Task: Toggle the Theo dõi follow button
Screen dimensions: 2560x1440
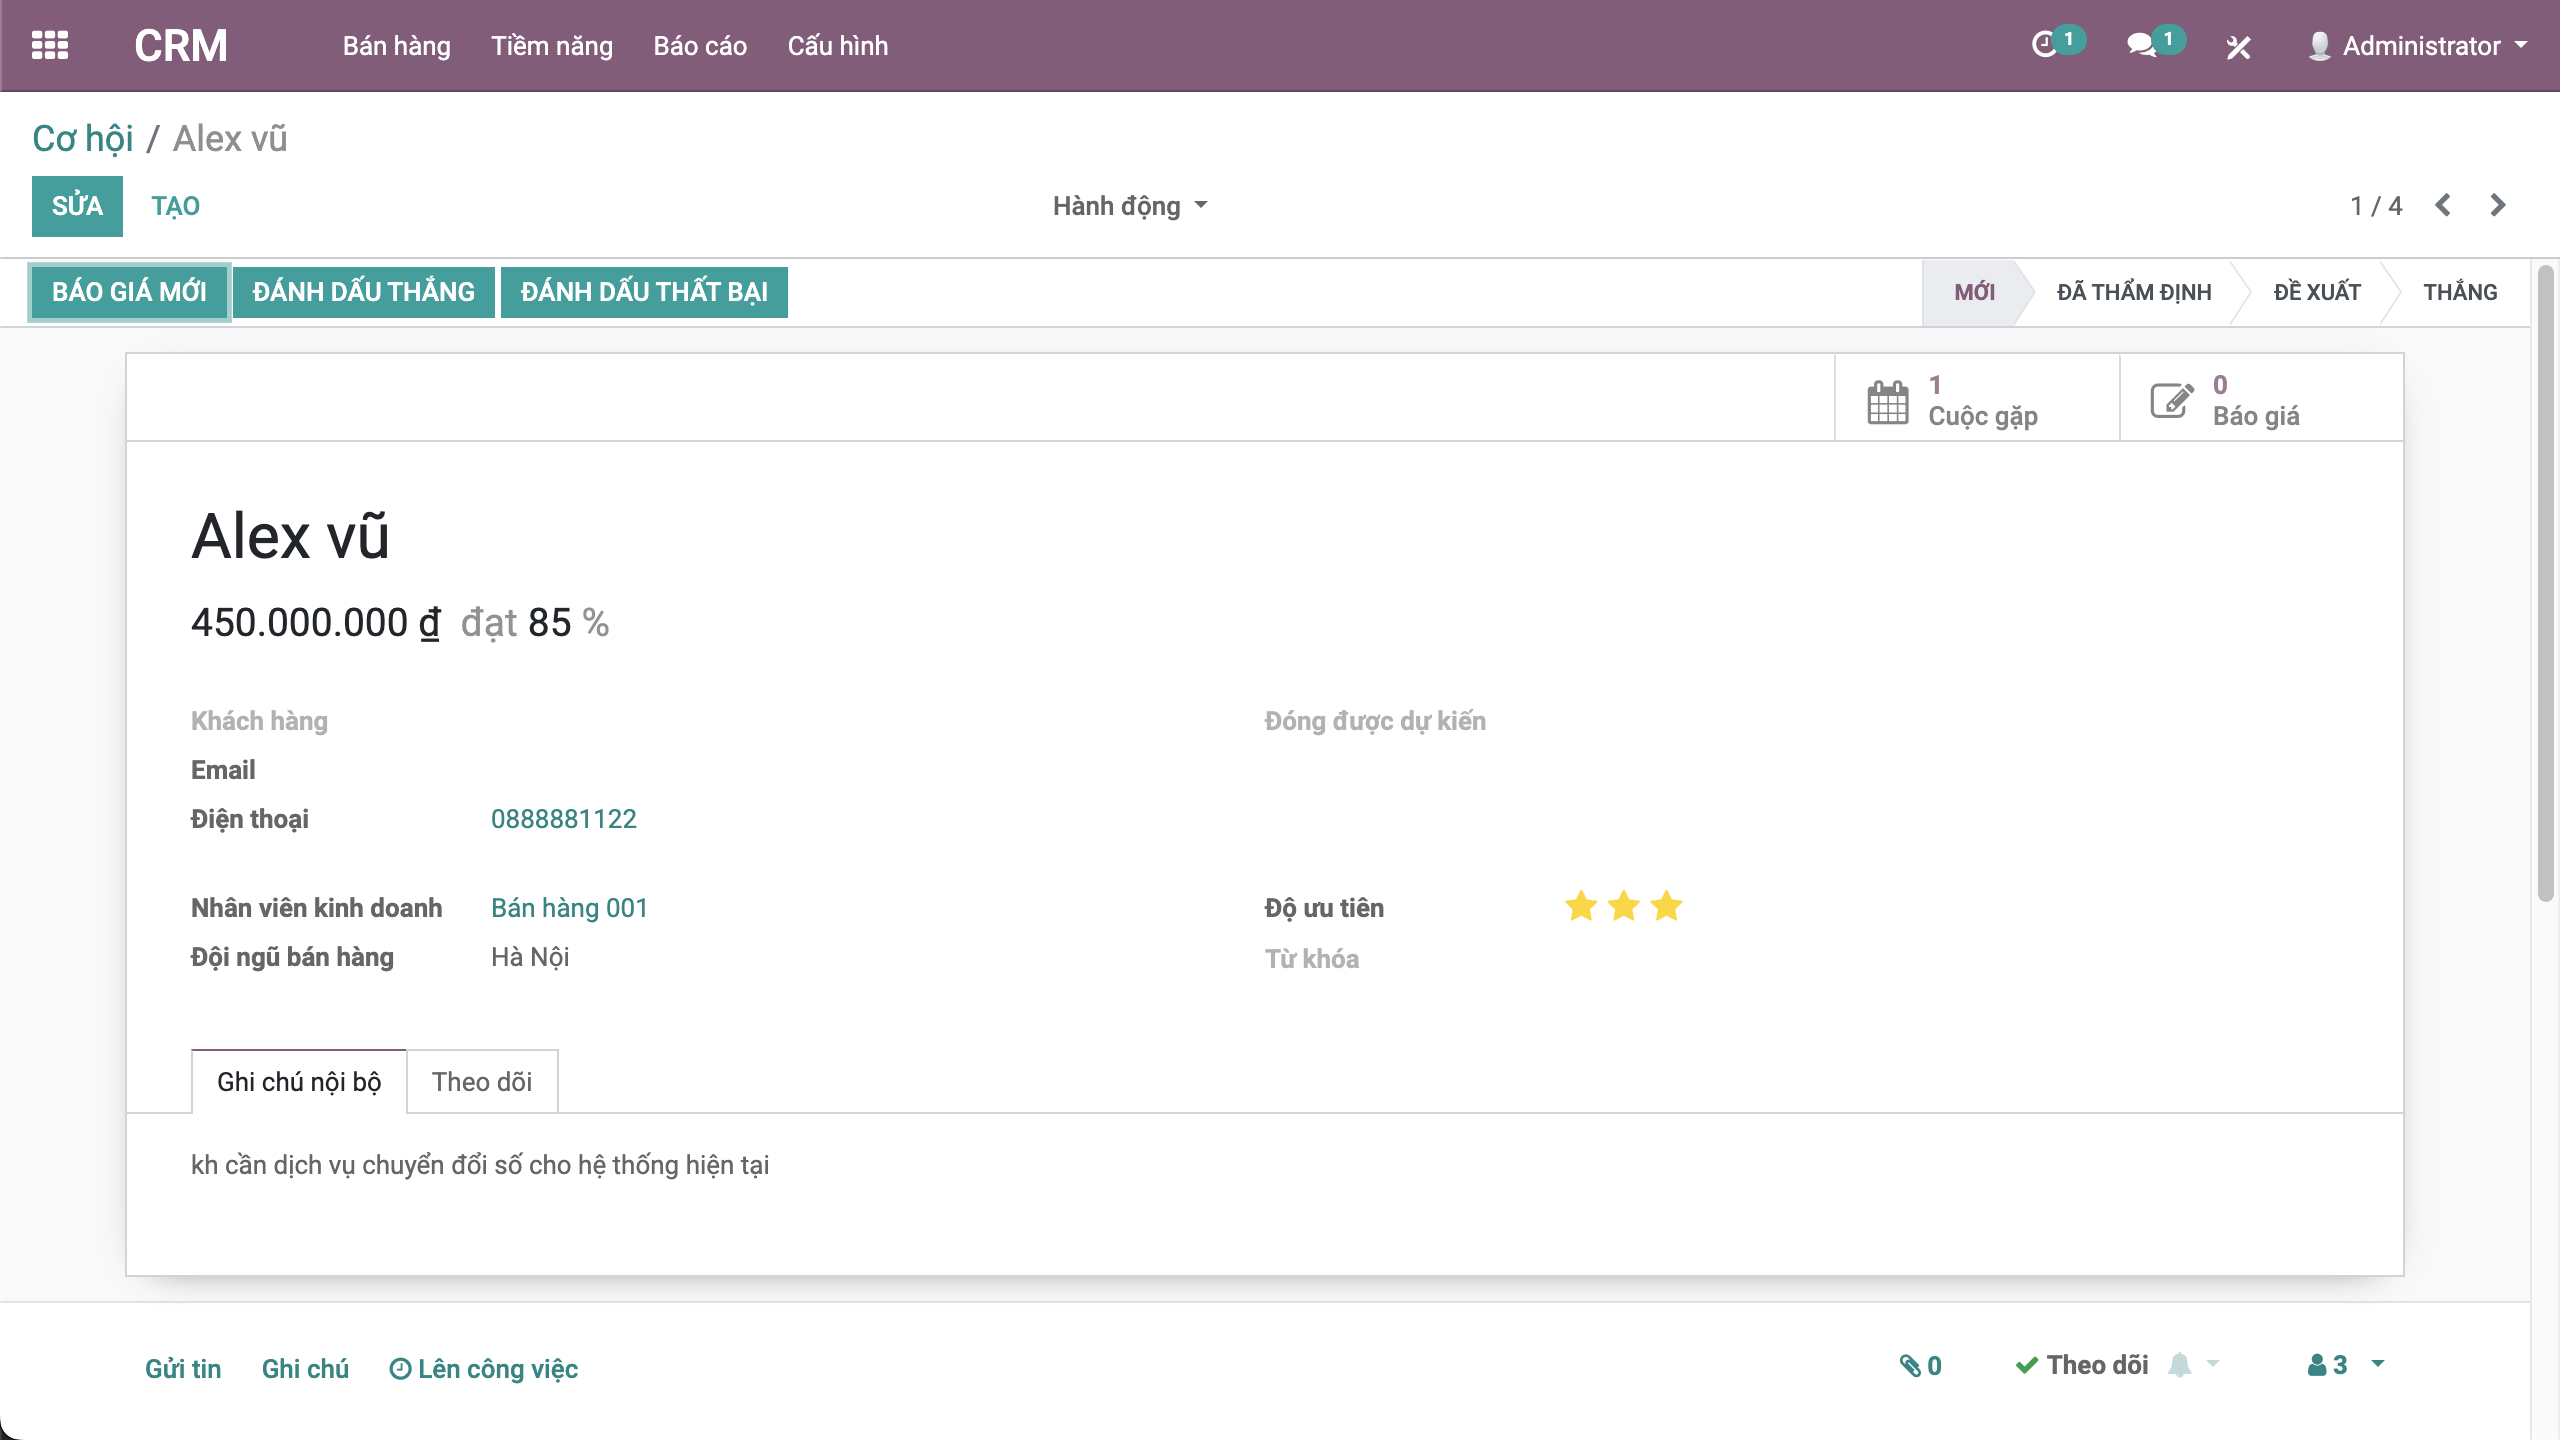Action: 2083,1366
